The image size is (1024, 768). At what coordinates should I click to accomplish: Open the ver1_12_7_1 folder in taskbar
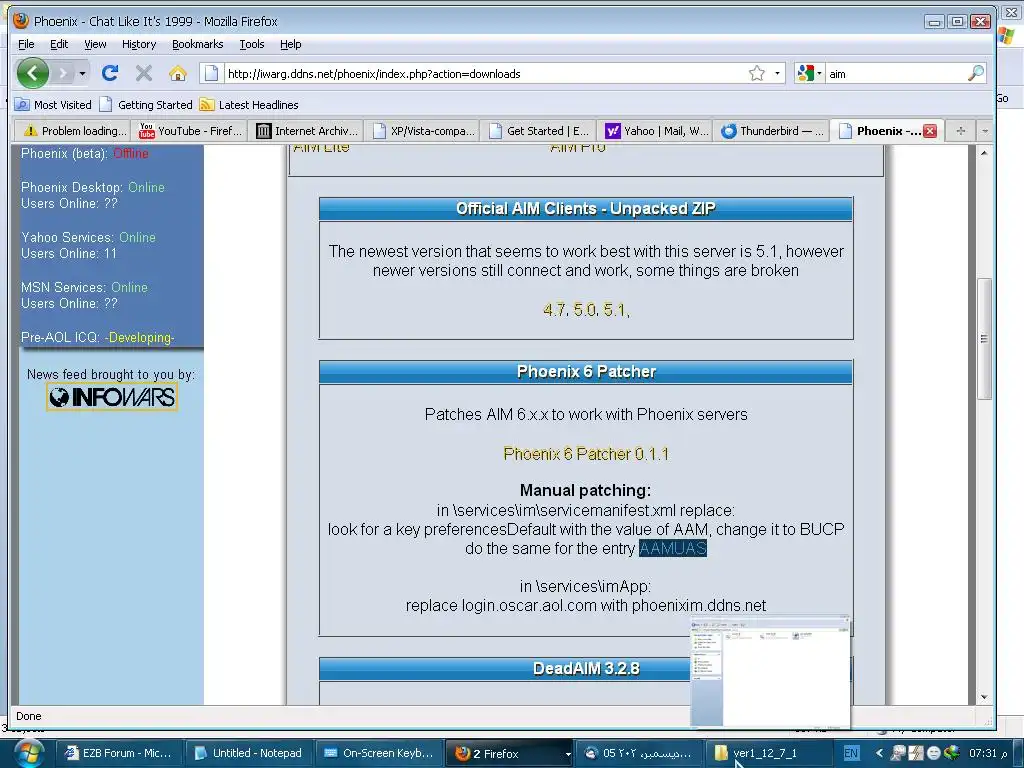pyautogui.click(x=768, y=753)
